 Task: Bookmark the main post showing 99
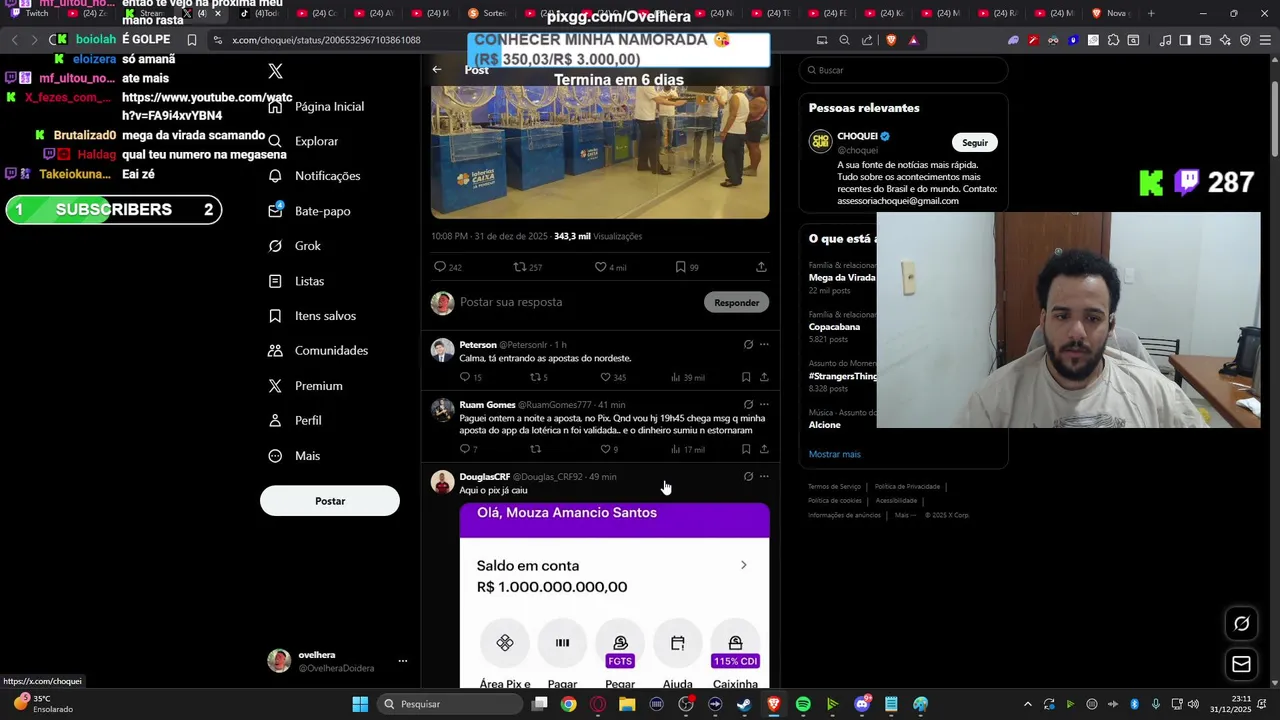pos(686,267)
